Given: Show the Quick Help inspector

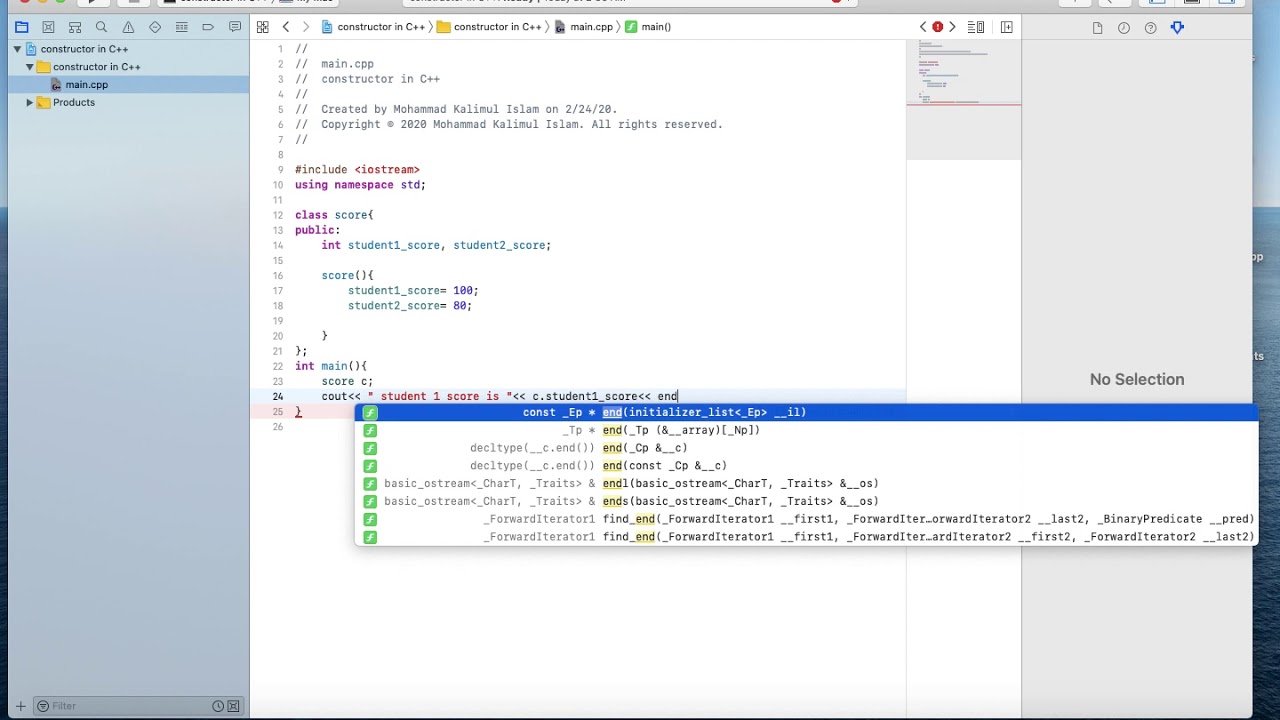Looking at the screenshot, I should point(1151,28).
